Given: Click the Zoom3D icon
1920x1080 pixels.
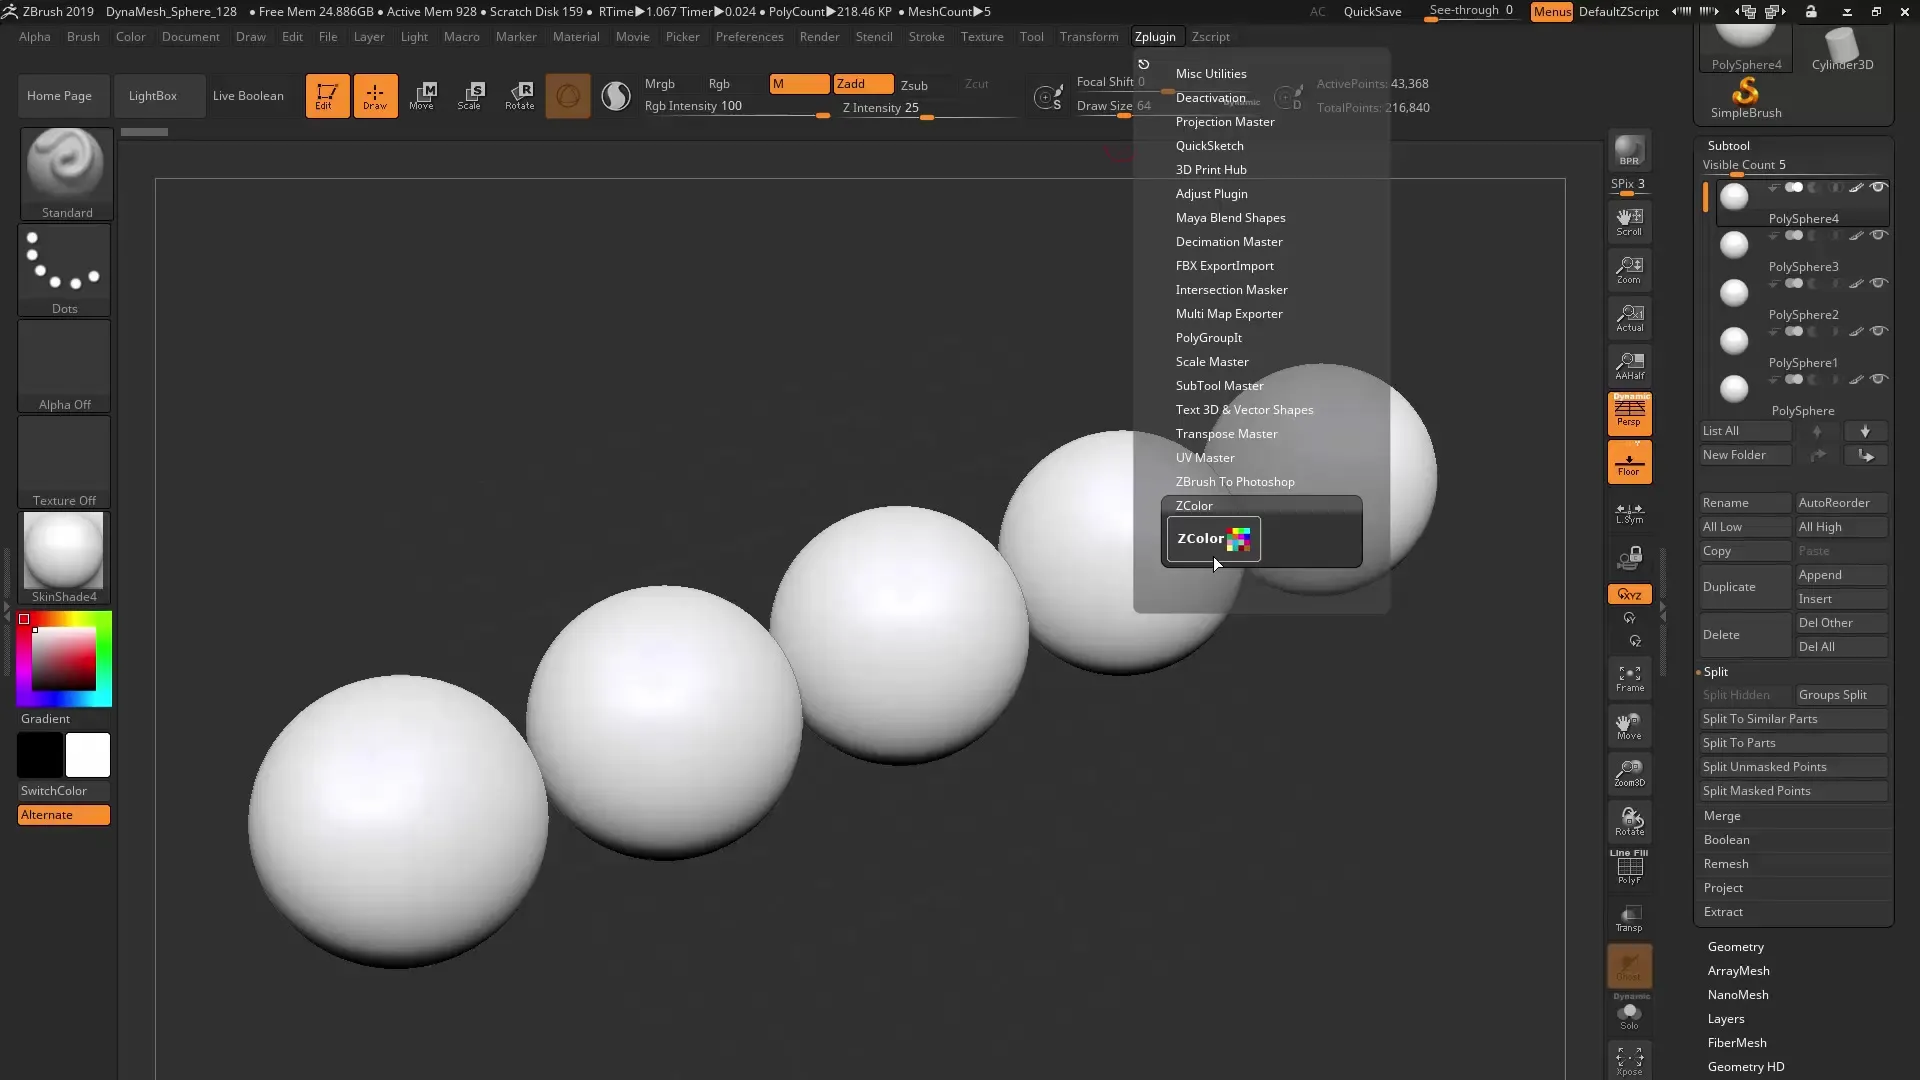Looking at the screenshot, I should pos(1629,773).
